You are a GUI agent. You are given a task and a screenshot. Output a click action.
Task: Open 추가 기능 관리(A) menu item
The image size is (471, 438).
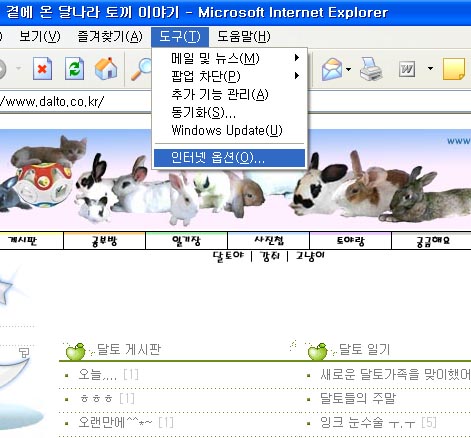tap(229, 94)
